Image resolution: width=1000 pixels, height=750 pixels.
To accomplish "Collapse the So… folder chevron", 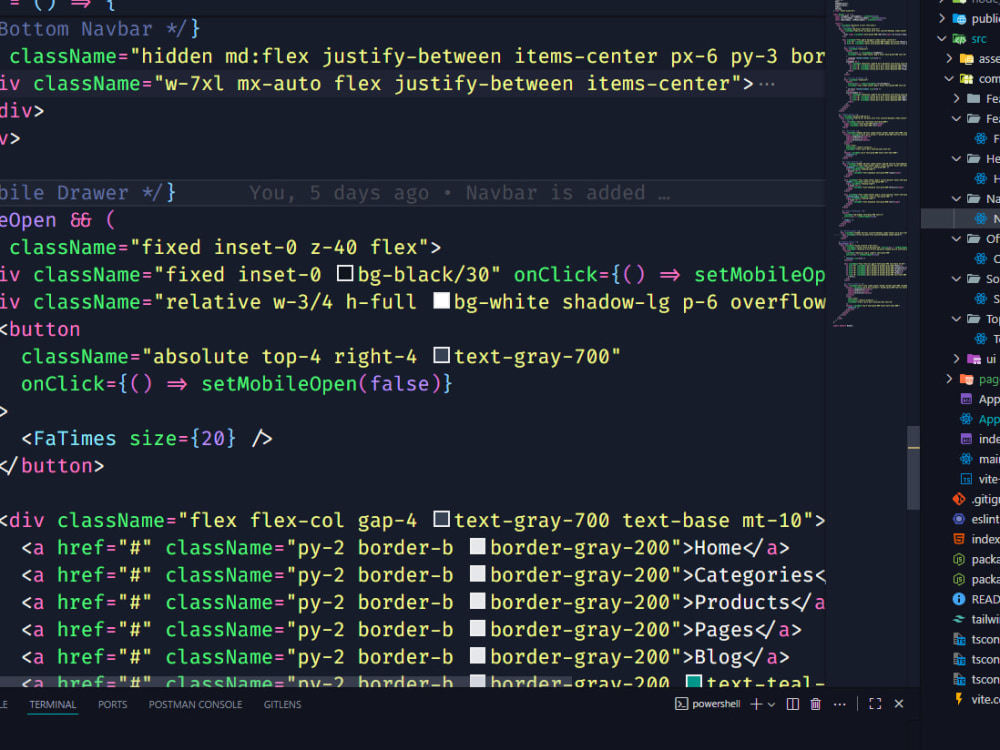I will [956, 279].
